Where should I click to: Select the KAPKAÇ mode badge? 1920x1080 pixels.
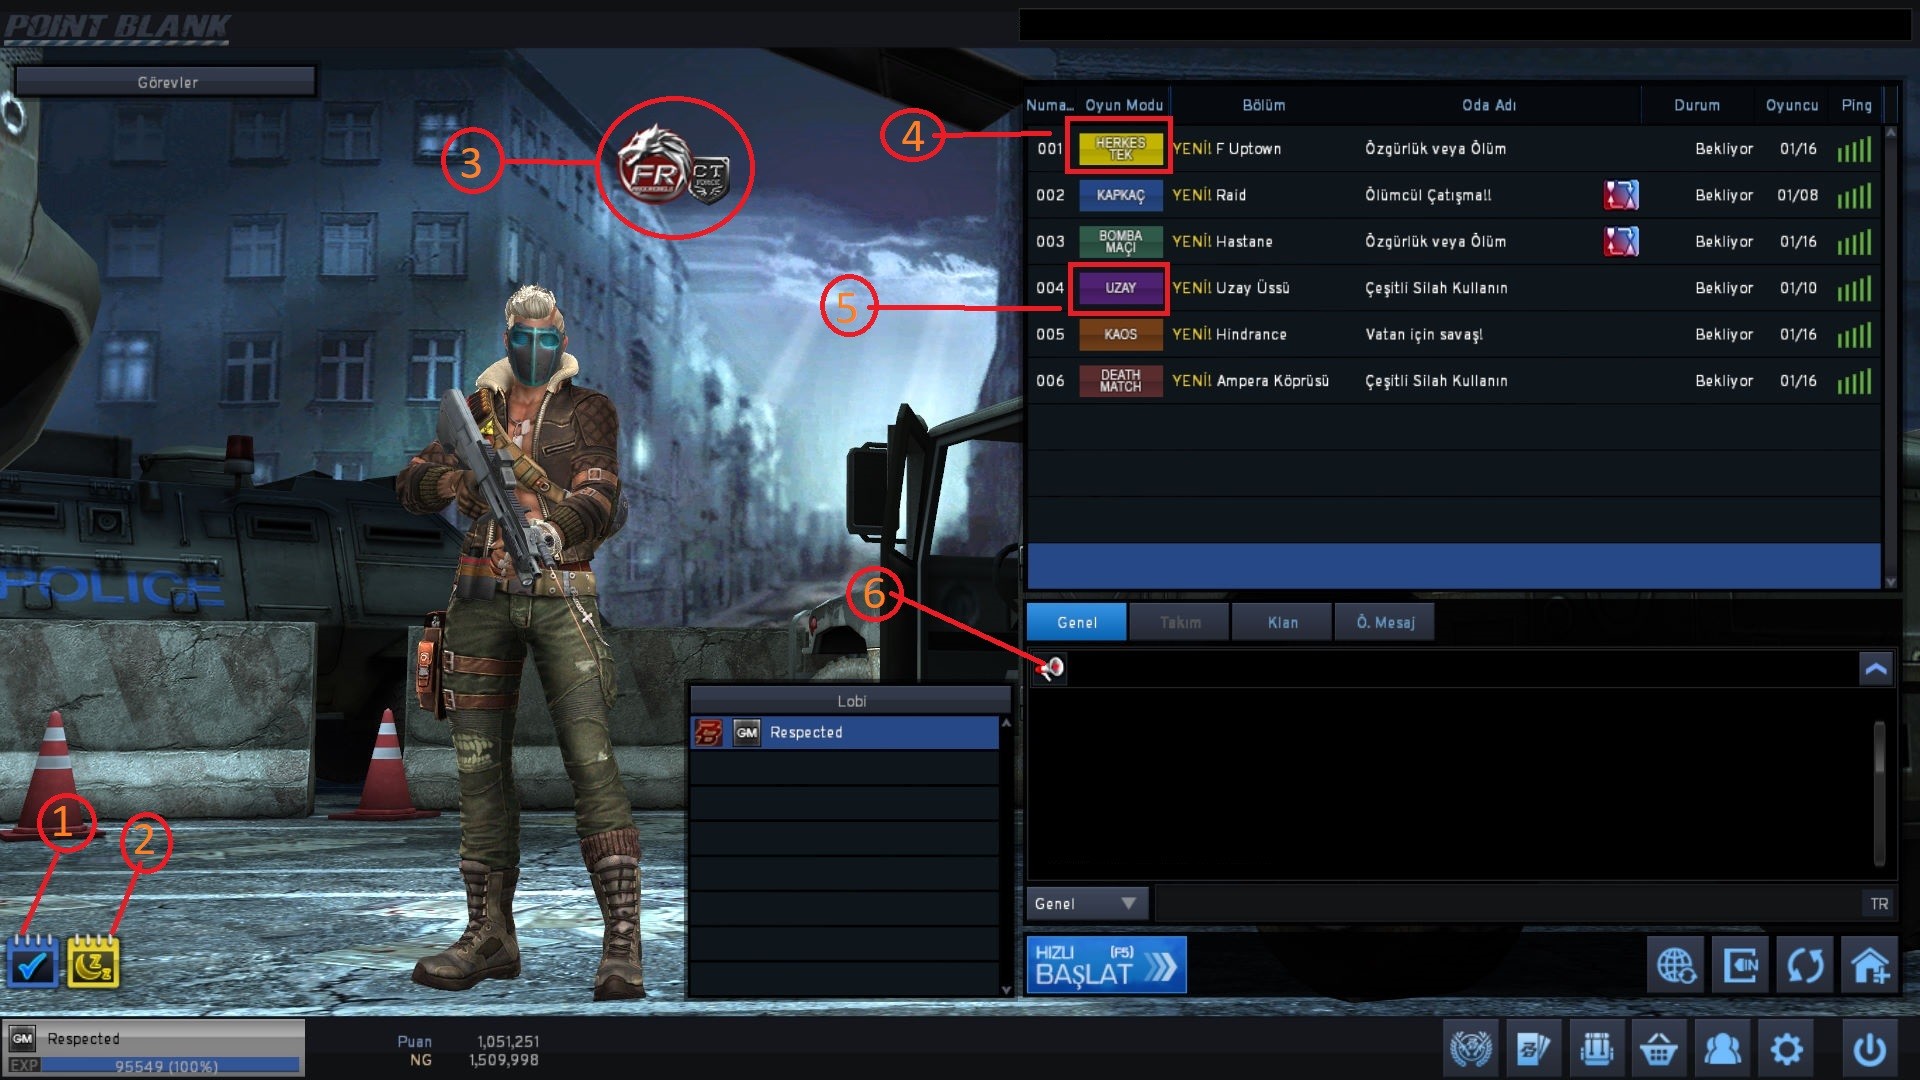tap(1120, 195)
